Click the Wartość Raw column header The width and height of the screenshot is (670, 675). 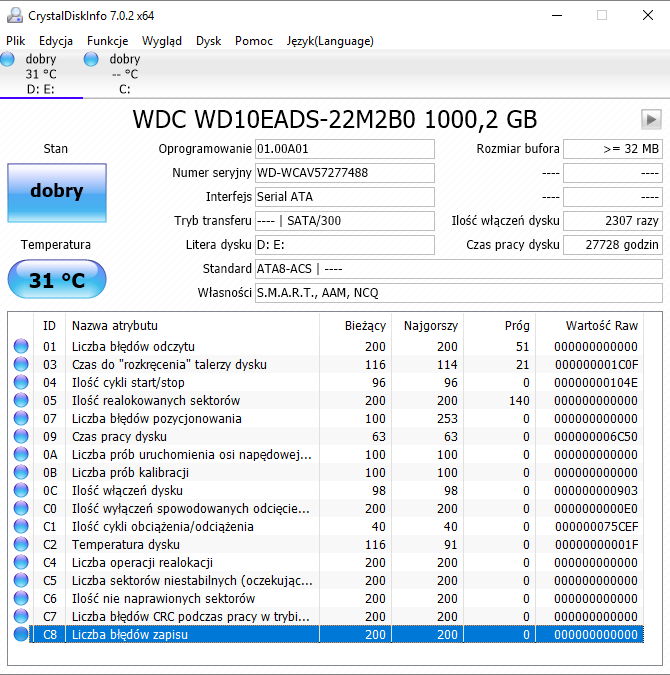589,325
